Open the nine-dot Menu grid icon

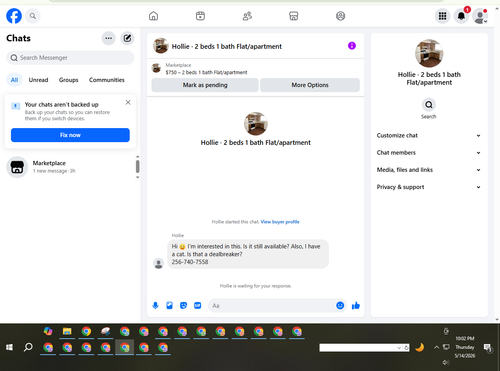(442, 16)
